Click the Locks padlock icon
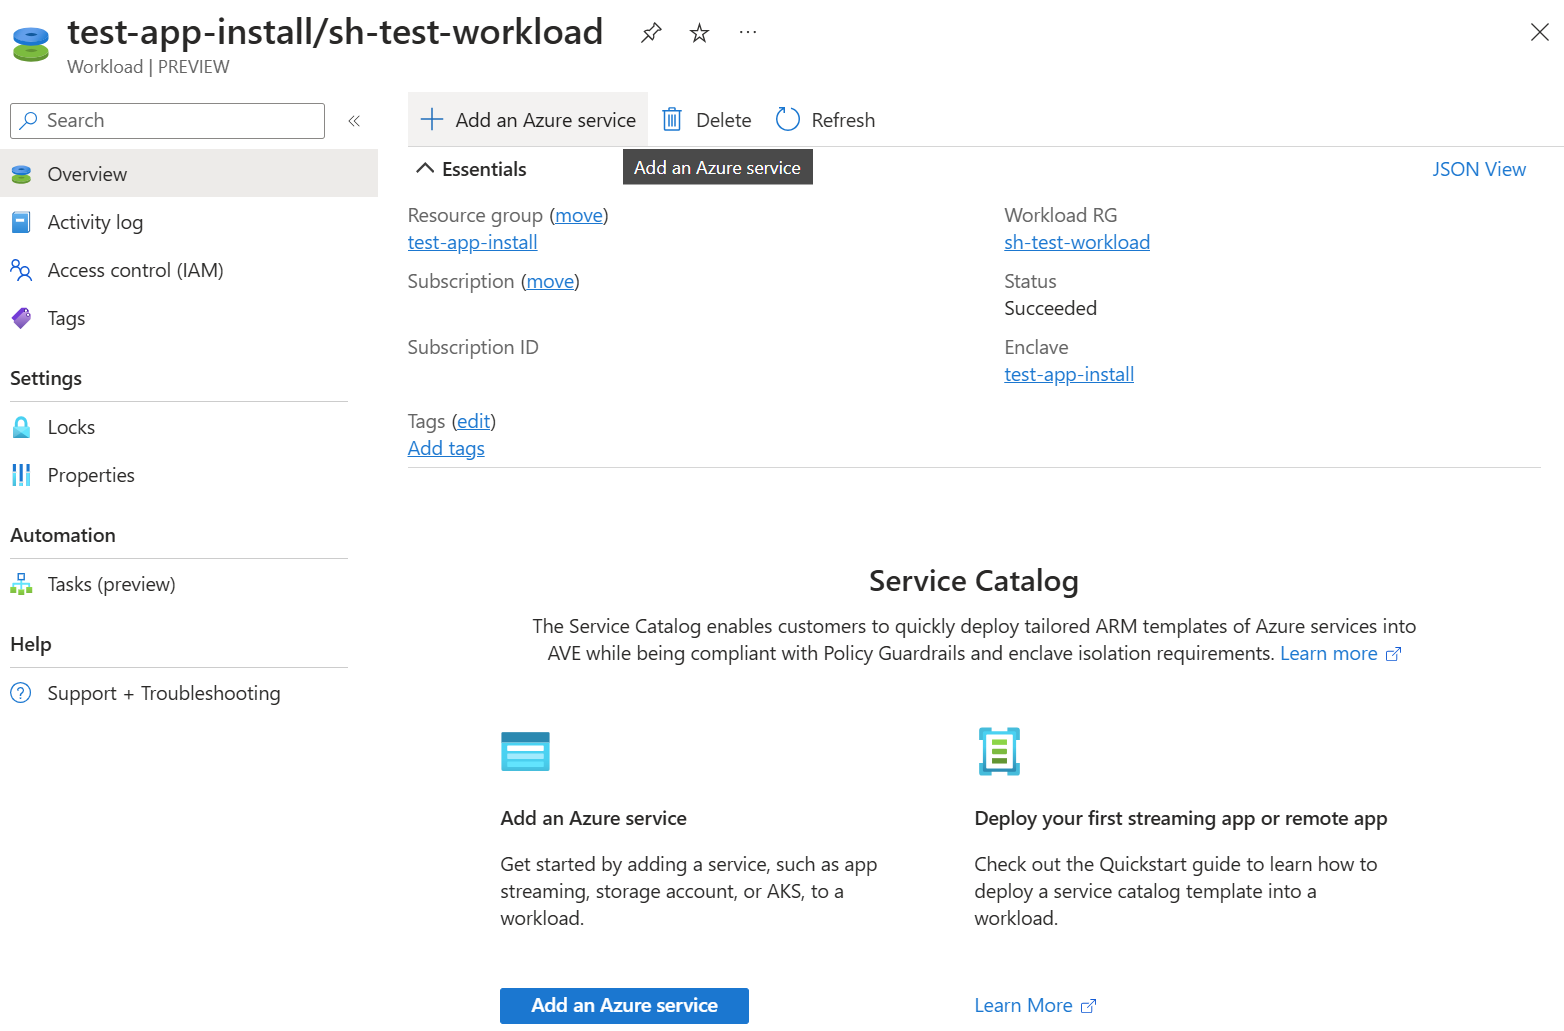1564x1031 pixels. [x=21, y=427]
